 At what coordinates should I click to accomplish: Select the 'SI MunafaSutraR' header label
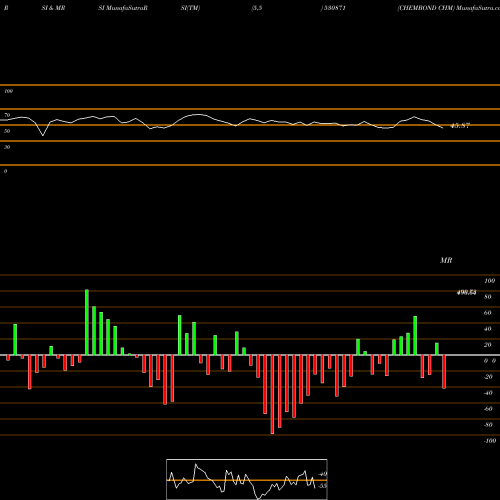click(x=123, y=8)
